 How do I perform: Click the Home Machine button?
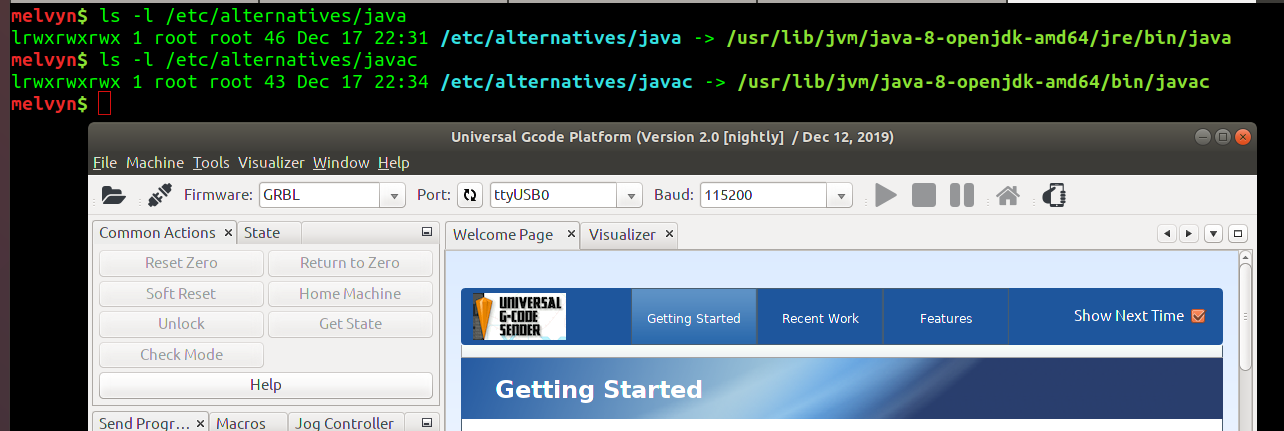(x=350, y=294)
